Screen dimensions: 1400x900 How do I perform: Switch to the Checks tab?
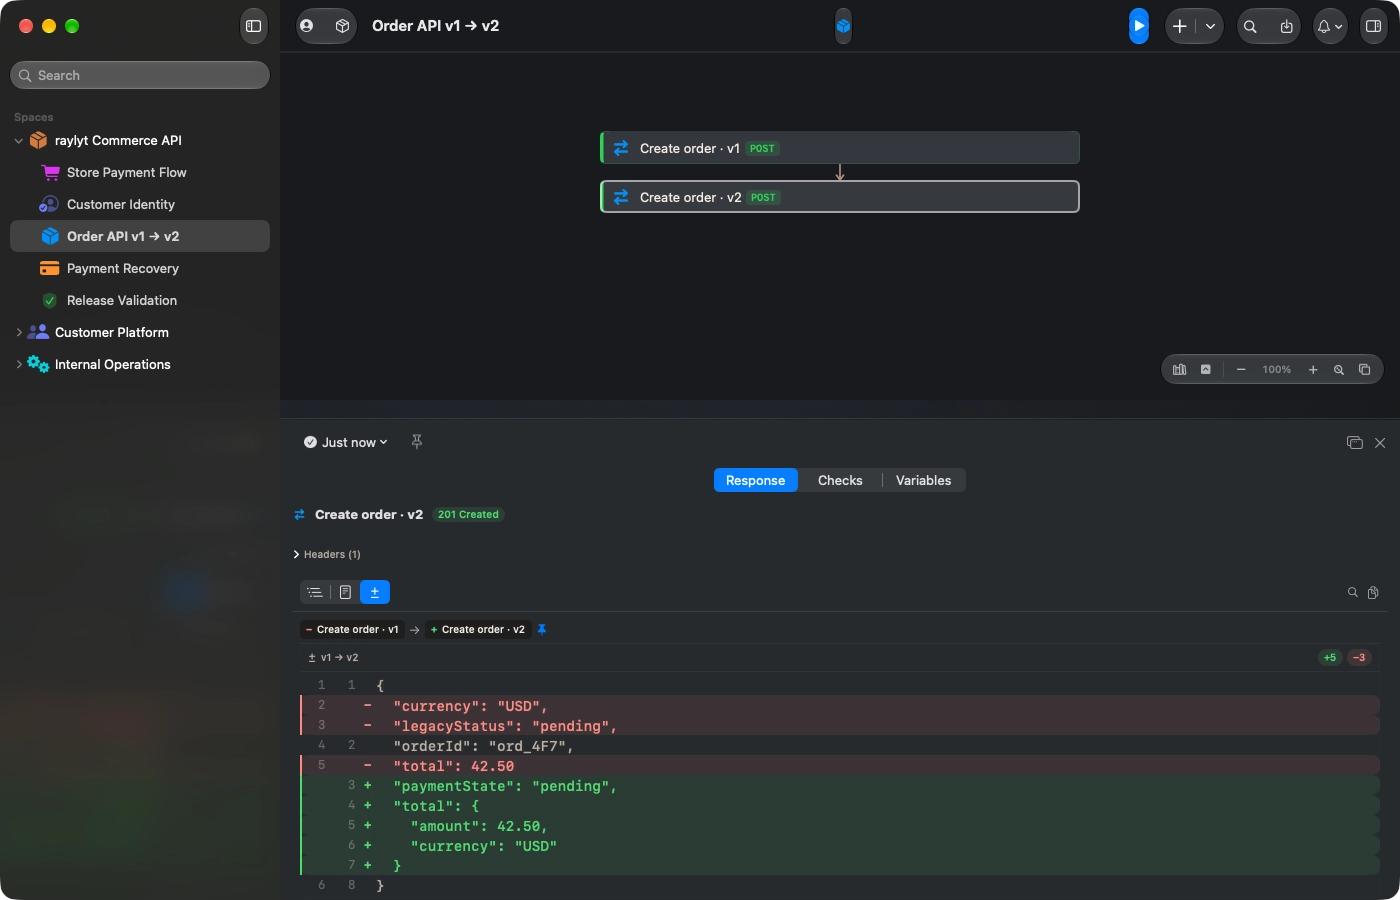(840, 481)
